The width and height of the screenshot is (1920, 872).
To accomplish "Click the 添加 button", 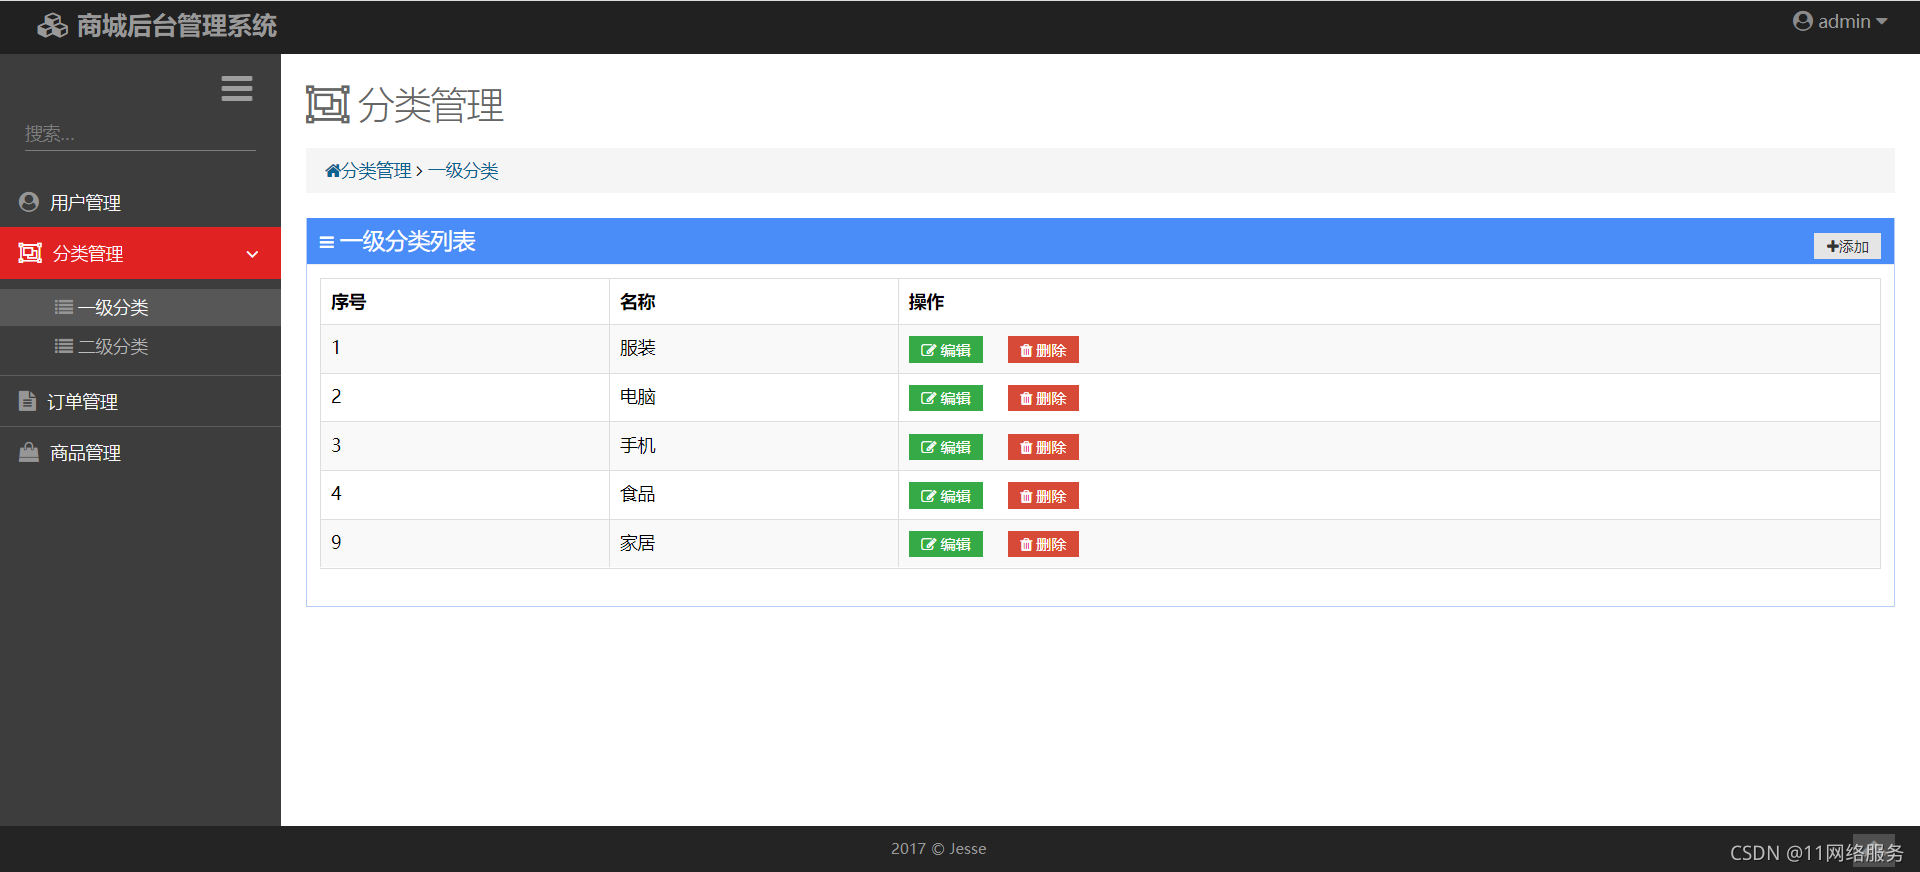I will coord(1847,246).
